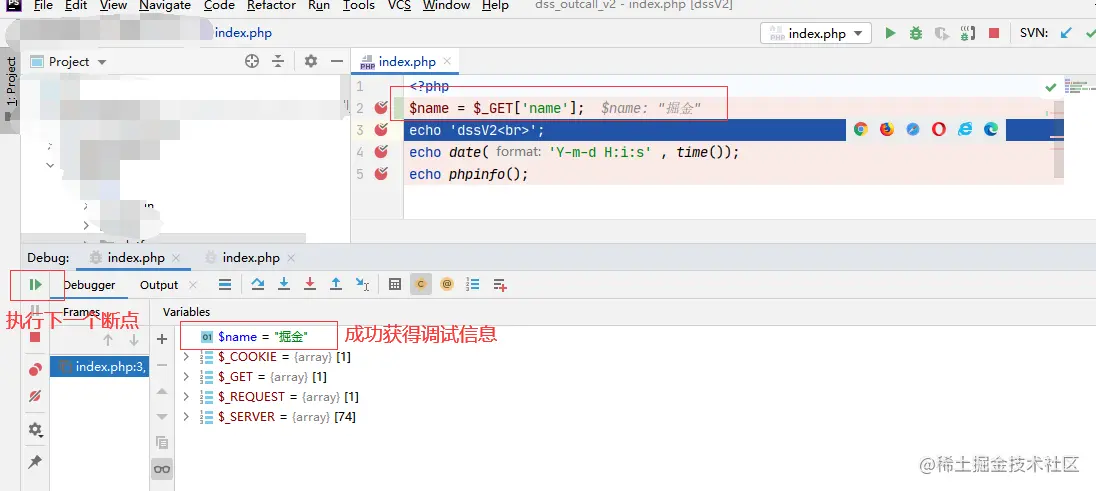The image size is (1096, 491).
Task: Expand the $_COOKIE array variable
Action: [186, 357]
